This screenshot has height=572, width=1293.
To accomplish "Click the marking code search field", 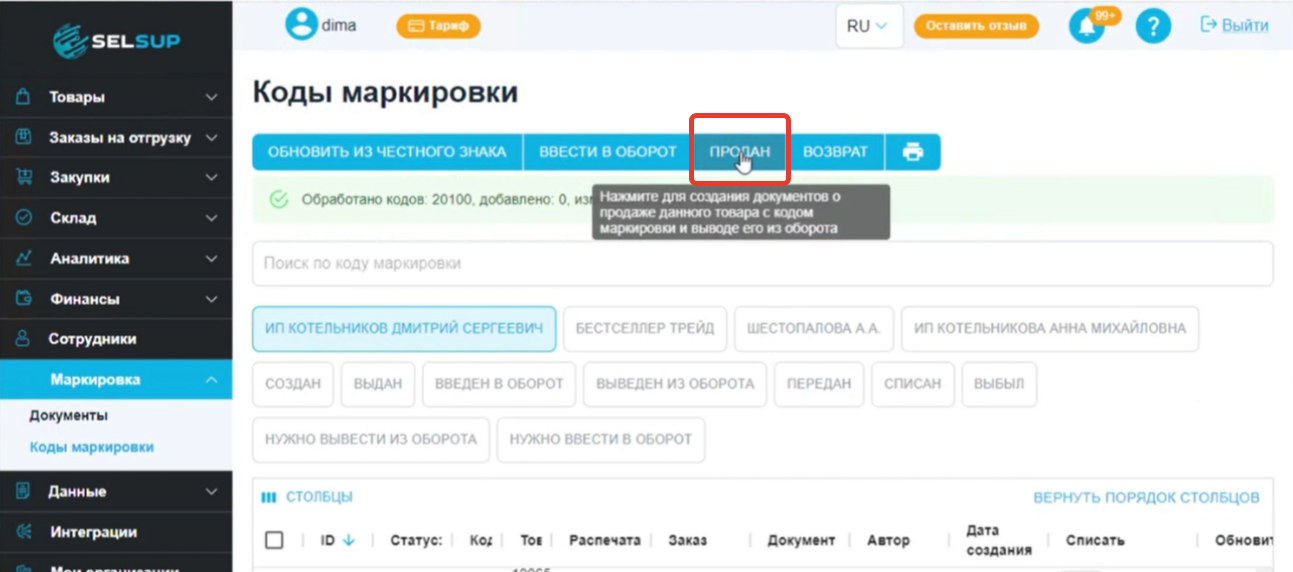I will 762,264.
